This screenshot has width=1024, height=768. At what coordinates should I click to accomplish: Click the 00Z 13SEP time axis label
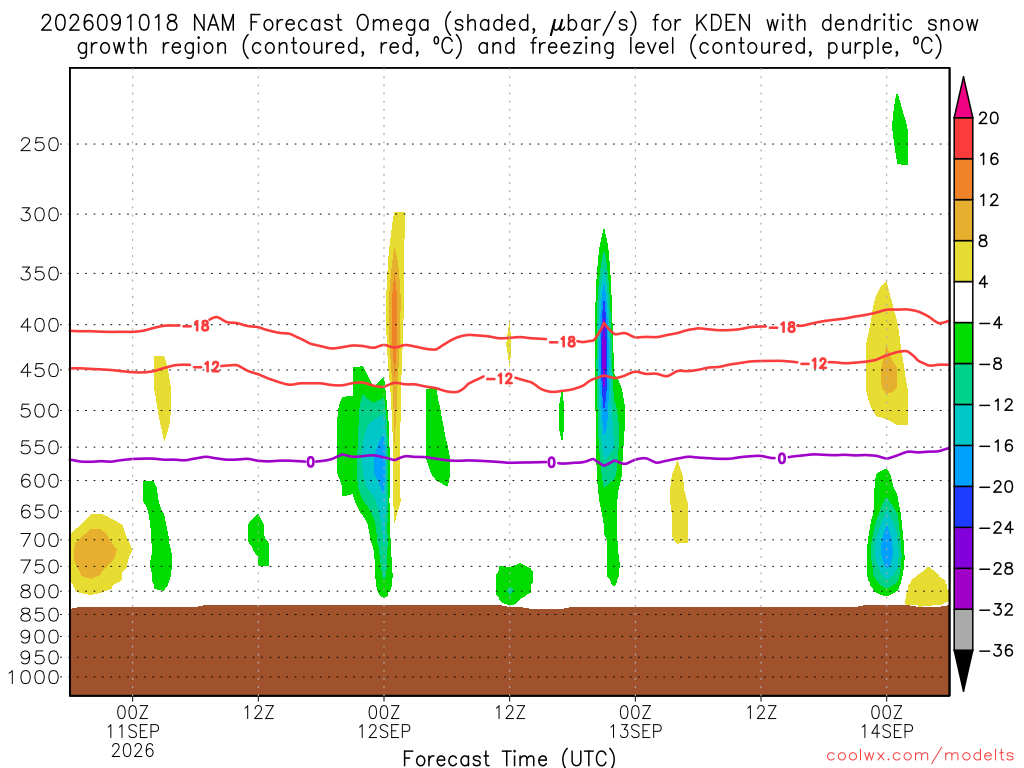(x=635, y=721)
